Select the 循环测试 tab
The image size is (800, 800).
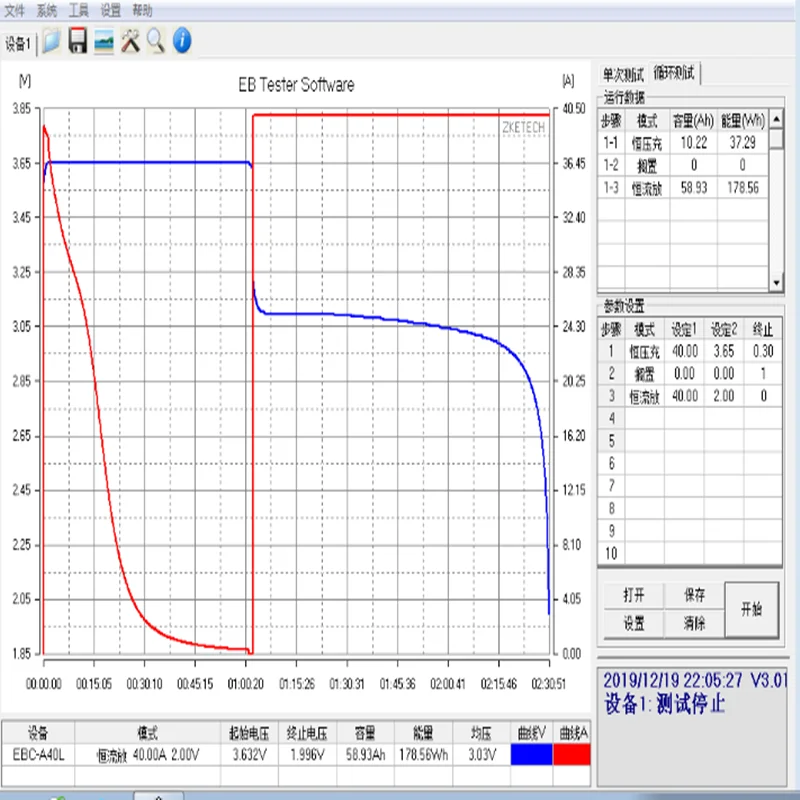tap(675, 73)
